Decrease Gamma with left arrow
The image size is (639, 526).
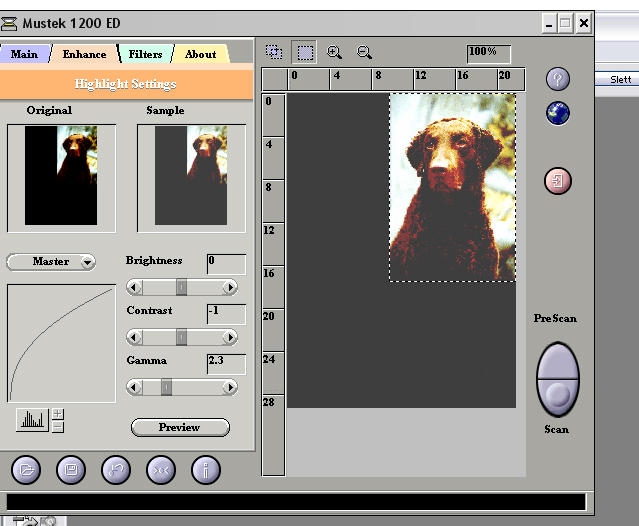[x=134, y=387]
